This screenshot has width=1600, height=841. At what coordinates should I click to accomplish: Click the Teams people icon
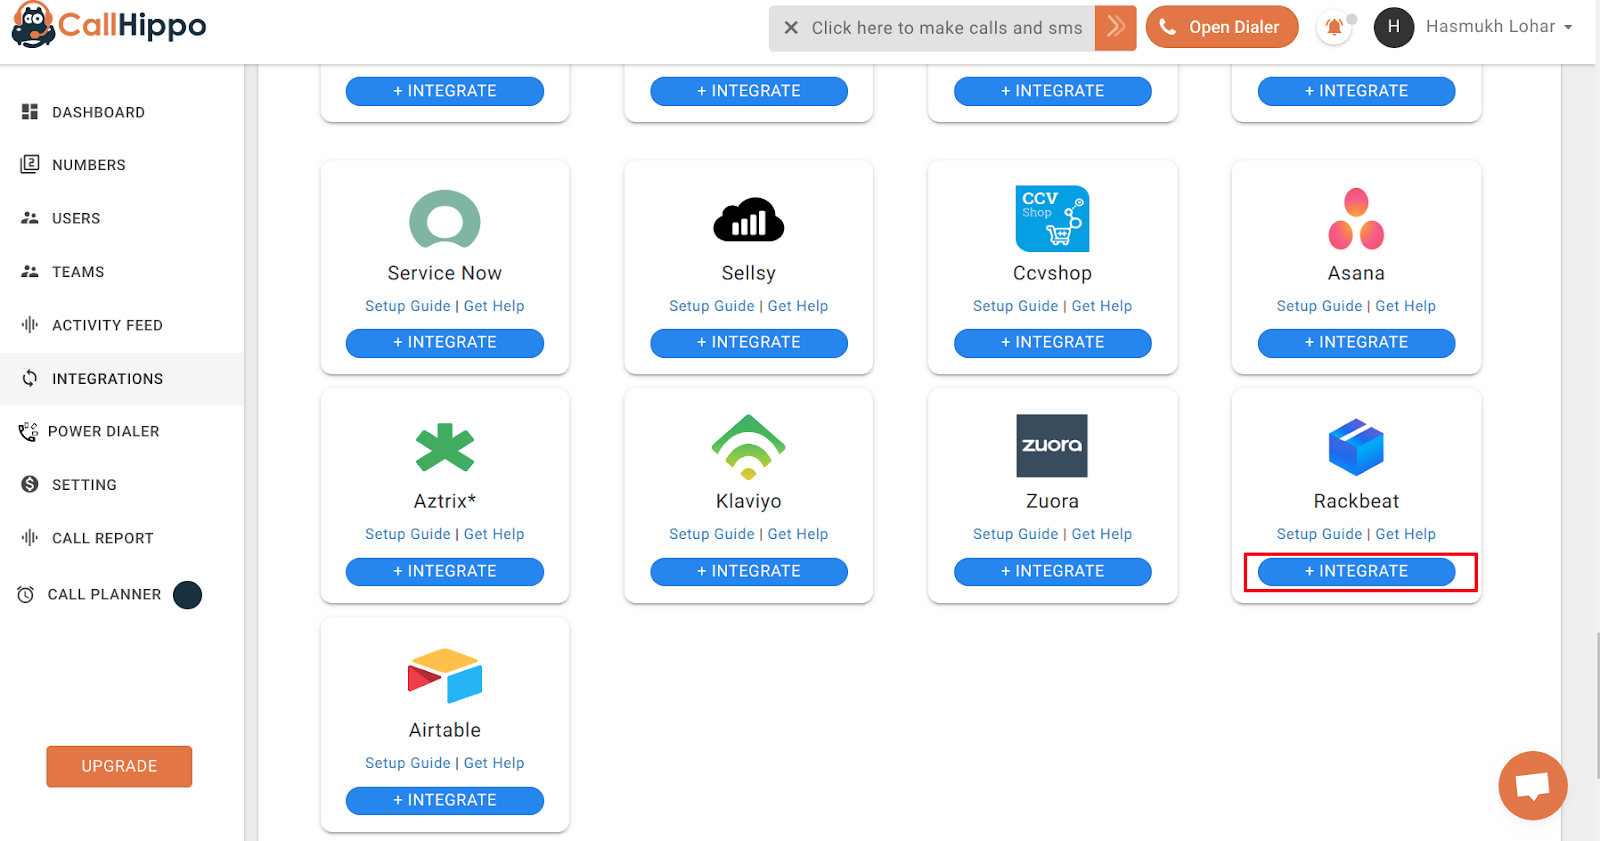click(x=30, y=271)
